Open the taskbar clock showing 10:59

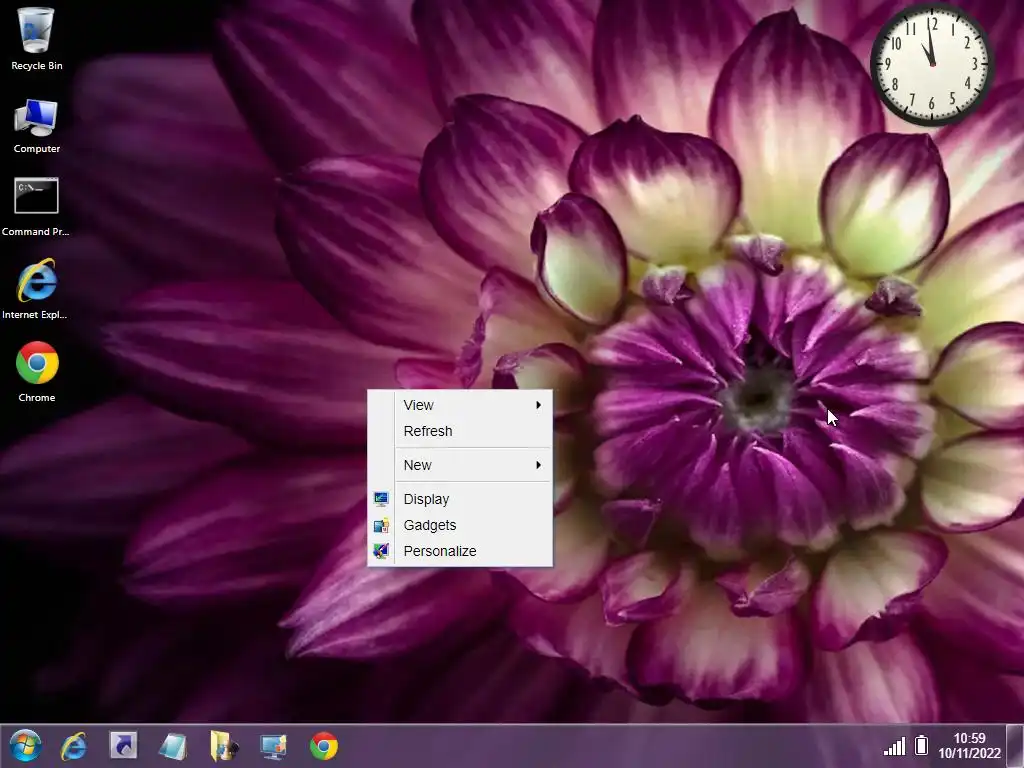click(x=969, y=738)
